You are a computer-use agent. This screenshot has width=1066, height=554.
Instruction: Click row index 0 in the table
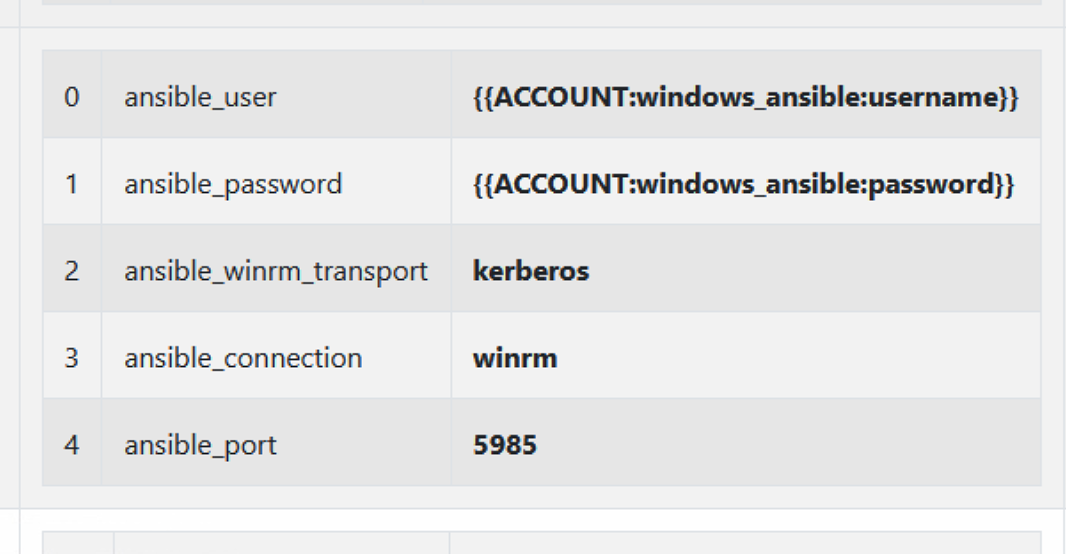pyautogui.click(x=71, y=97)
